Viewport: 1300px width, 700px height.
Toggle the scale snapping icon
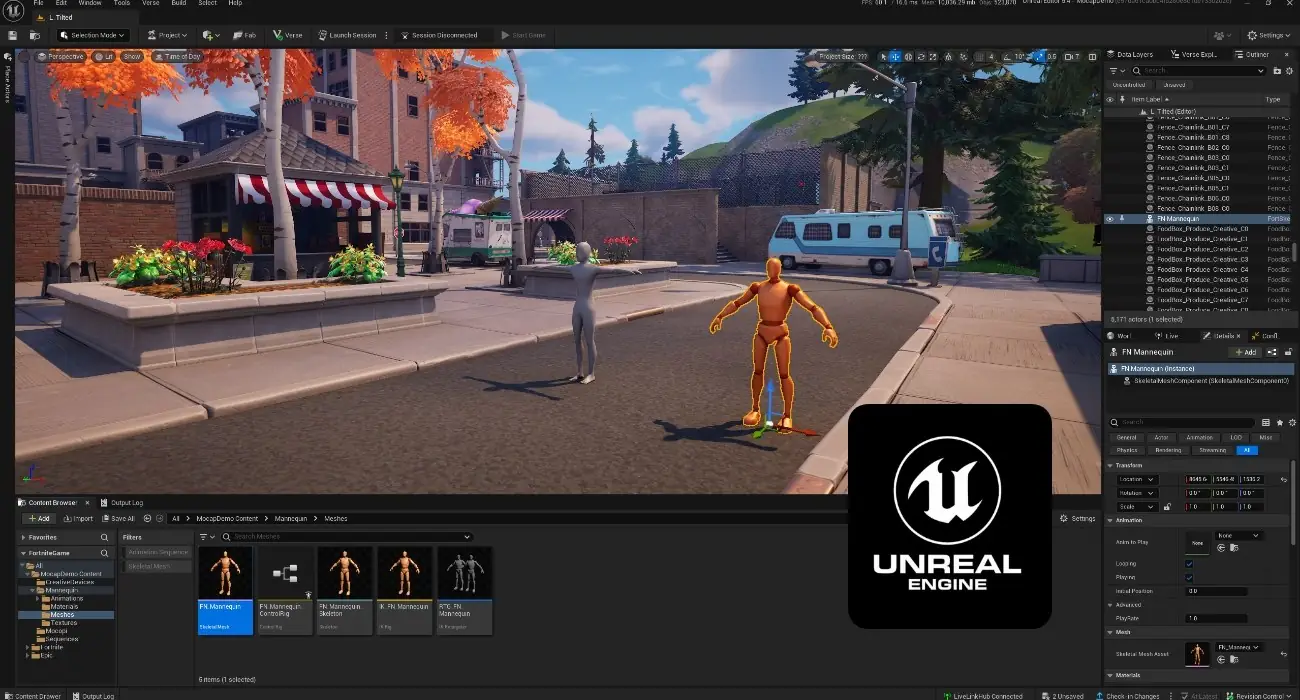pos(1040,57)
